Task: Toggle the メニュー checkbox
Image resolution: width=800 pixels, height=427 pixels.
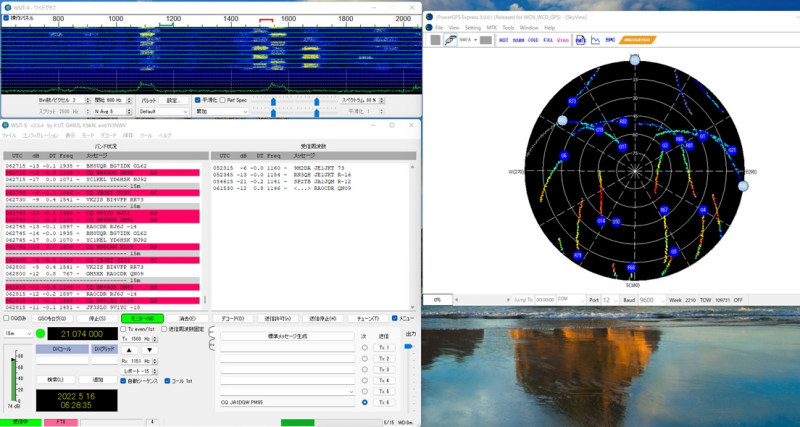Action: tap(394, 318)
